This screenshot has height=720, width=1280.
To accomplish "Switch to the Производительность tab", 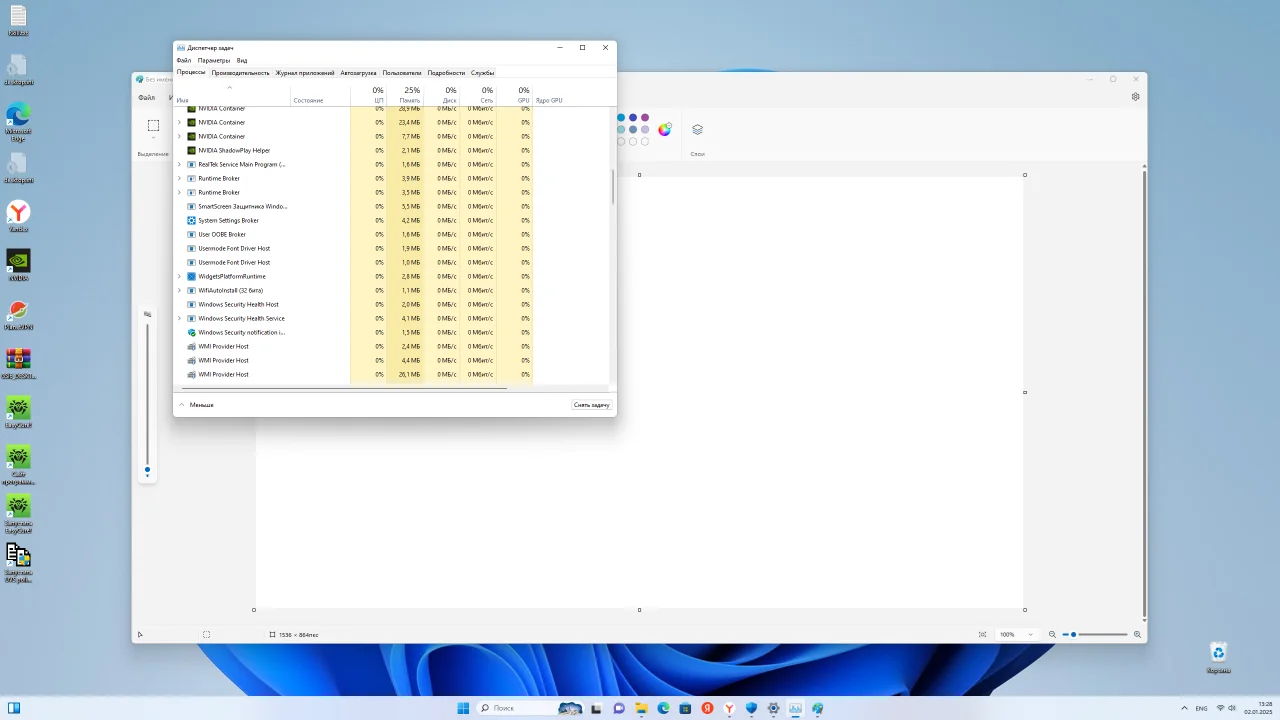I will pos(240,73).
